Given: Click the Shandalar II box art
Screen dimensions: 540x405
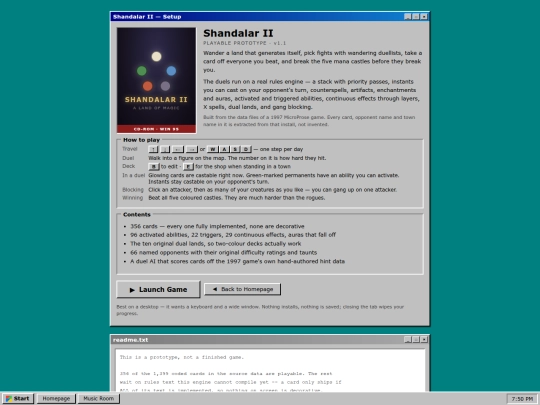Looking at the screenshot, I should (x=156, y=80).
